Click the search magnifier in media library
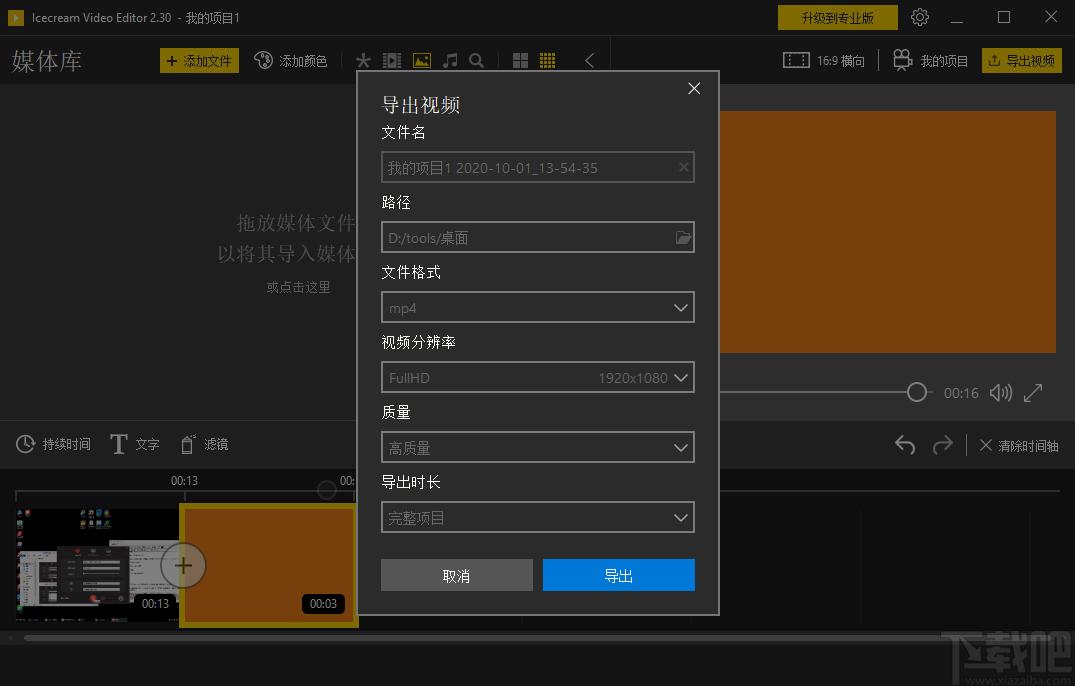The image size is (1075, 686). (x=477, y=61)
